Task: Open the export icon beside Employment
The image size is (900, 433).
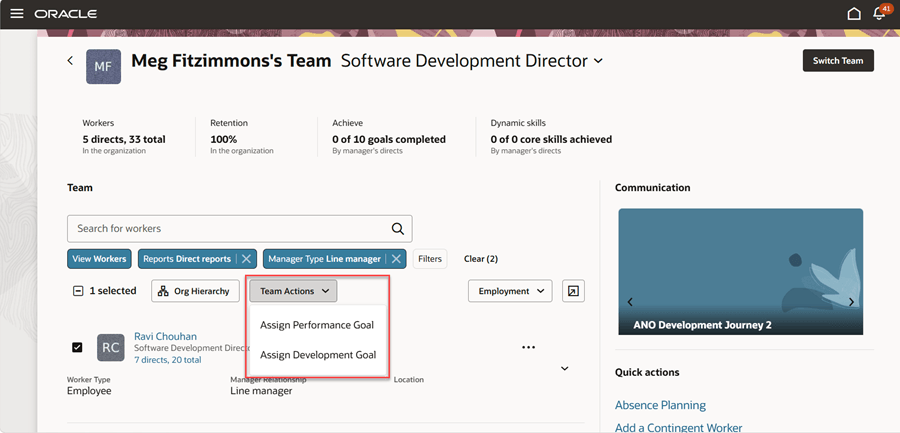Action: coord(573,291)
